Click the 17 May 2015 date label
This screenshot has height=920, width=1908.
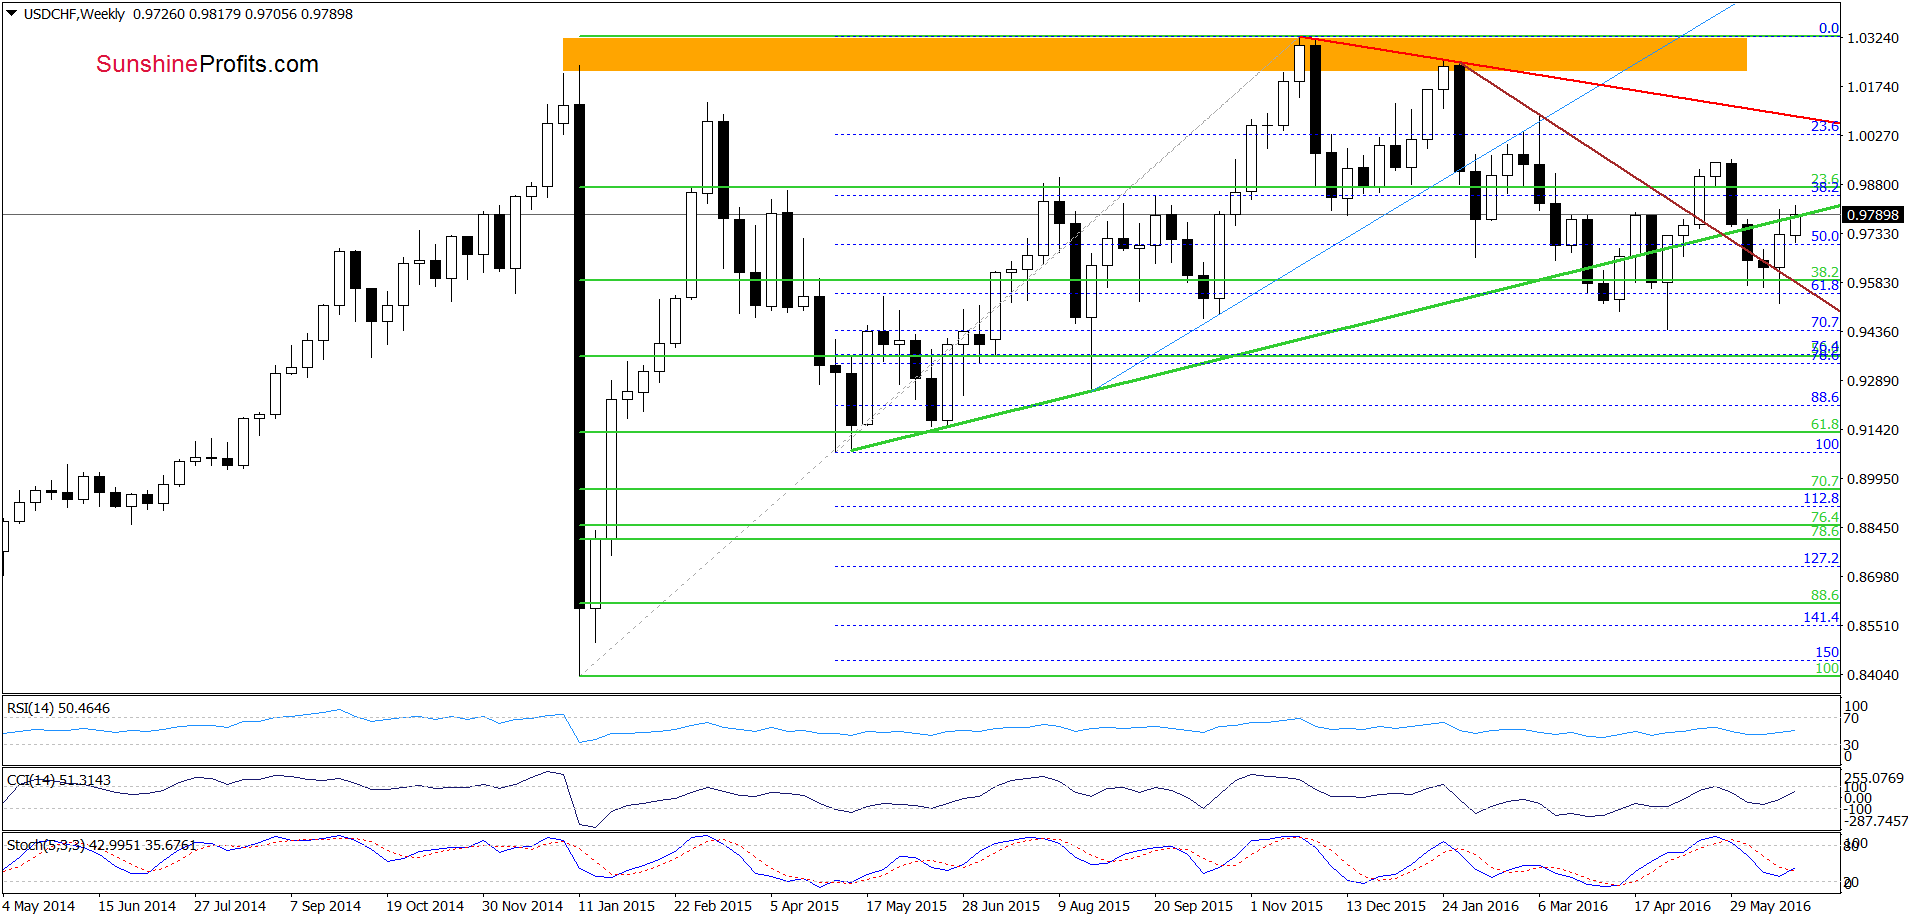[906, 906]
